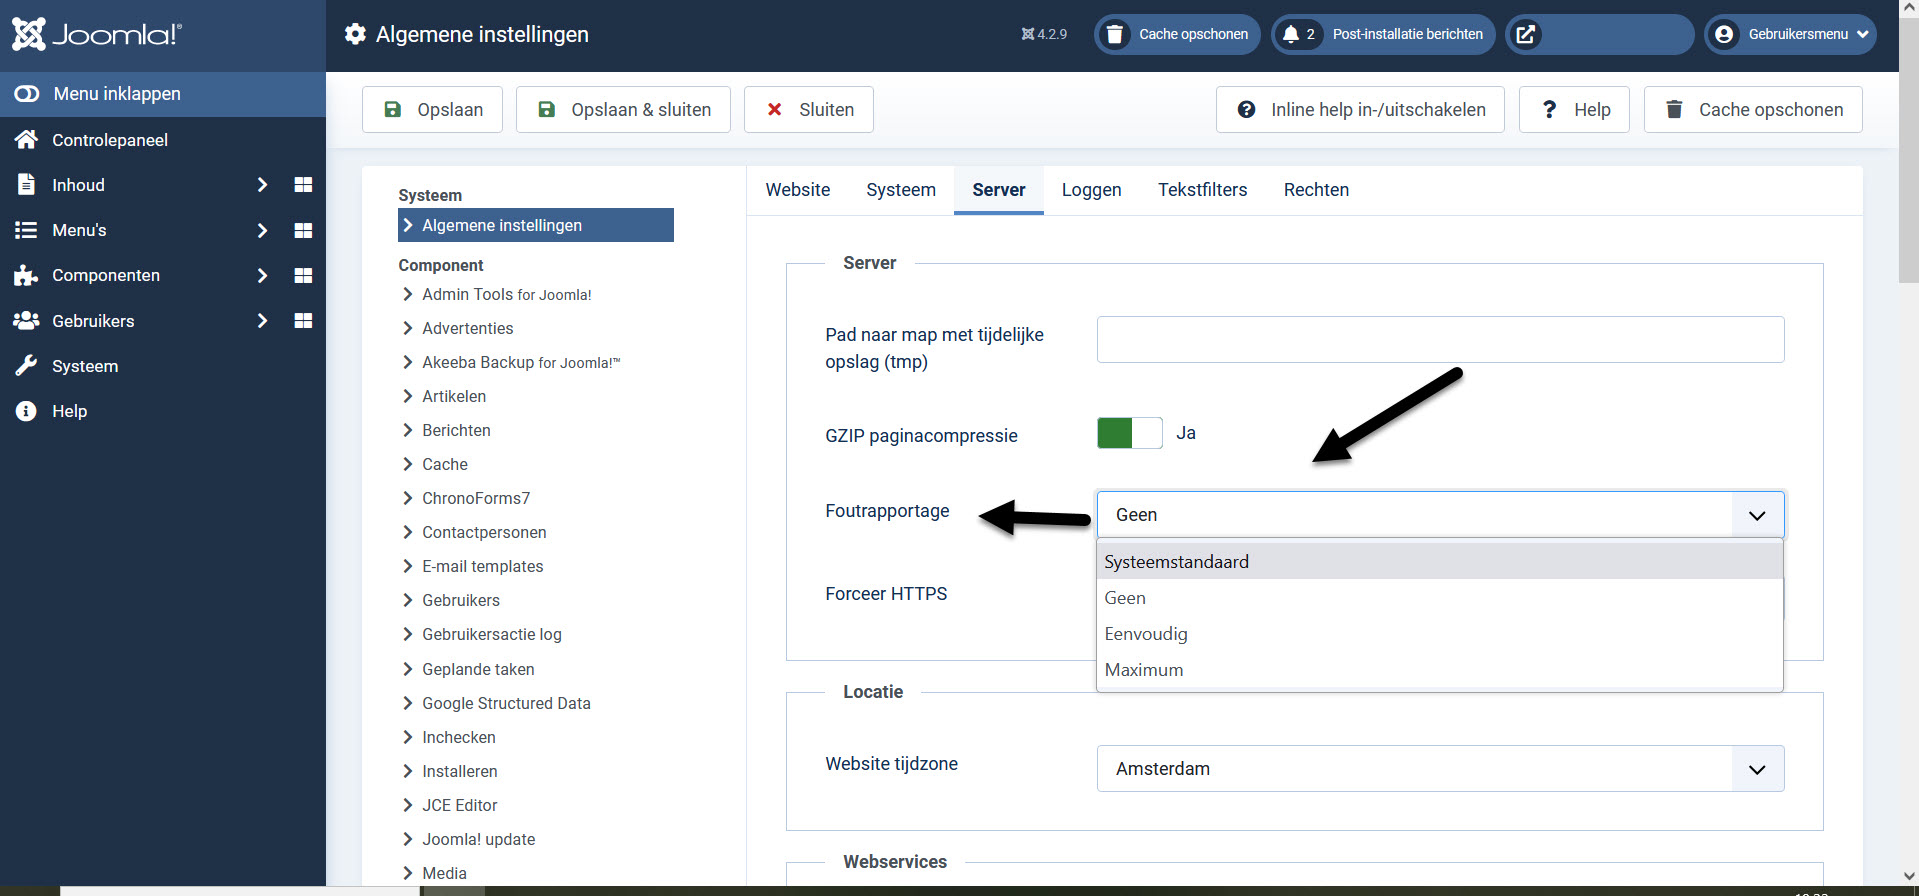Toggle Inline help in-/uitschakelen
This screenshot has height=896, width=1919.
[x=1360, y=110]
